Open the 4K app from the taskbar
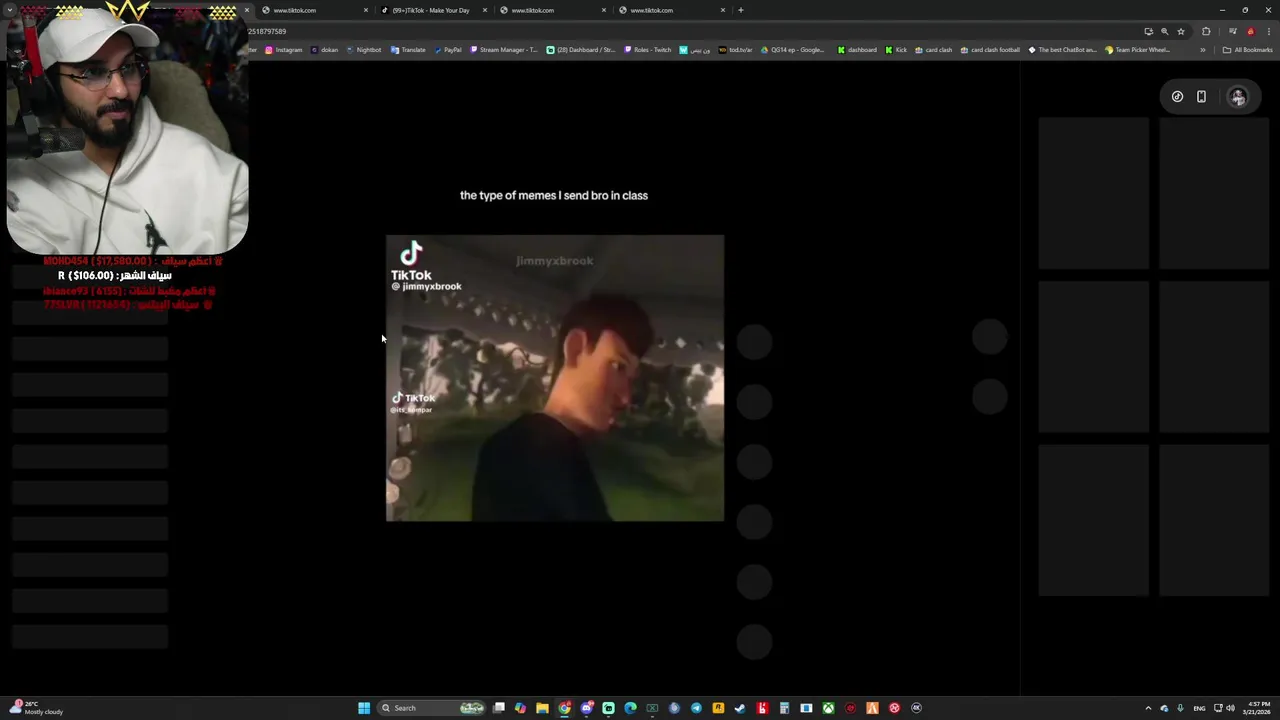This screenshot has height=720, width=1280. click(x=916, y=708)
